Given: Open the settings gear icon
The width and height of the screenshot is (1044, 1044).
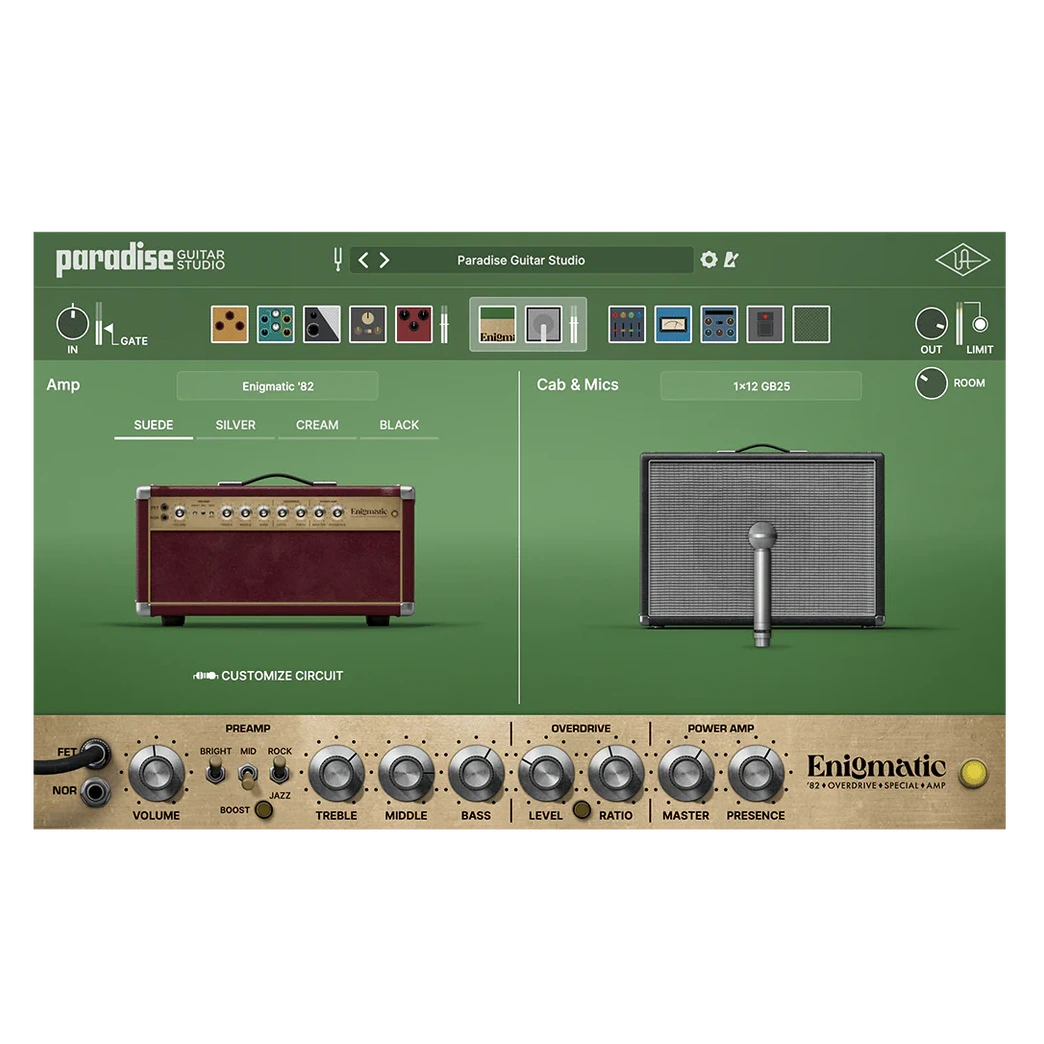Looking at the screenshot, I should (709, 259).
